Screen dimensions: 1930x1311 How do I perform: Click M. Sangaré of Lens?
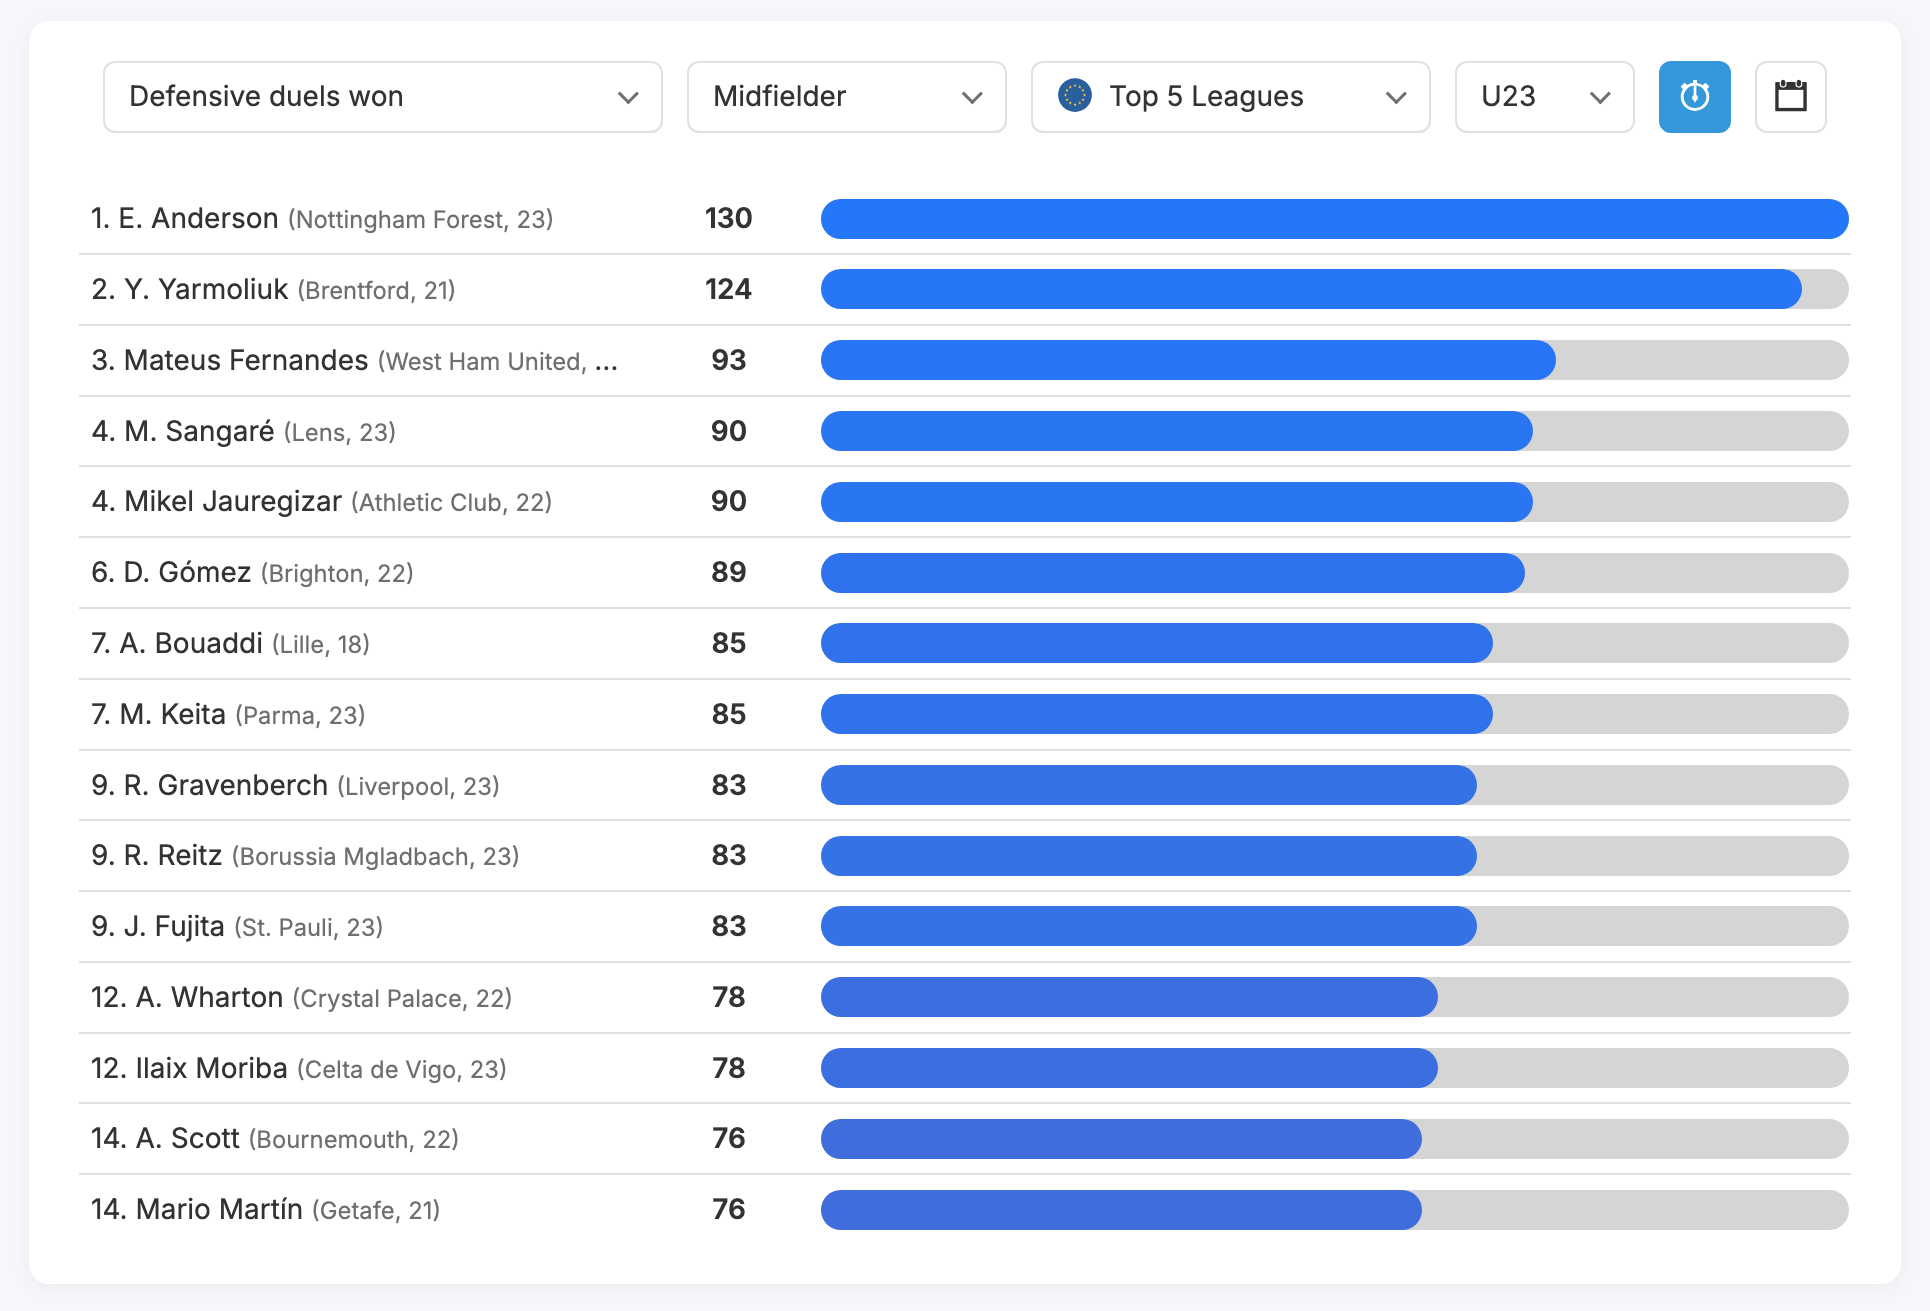[199, 432]
